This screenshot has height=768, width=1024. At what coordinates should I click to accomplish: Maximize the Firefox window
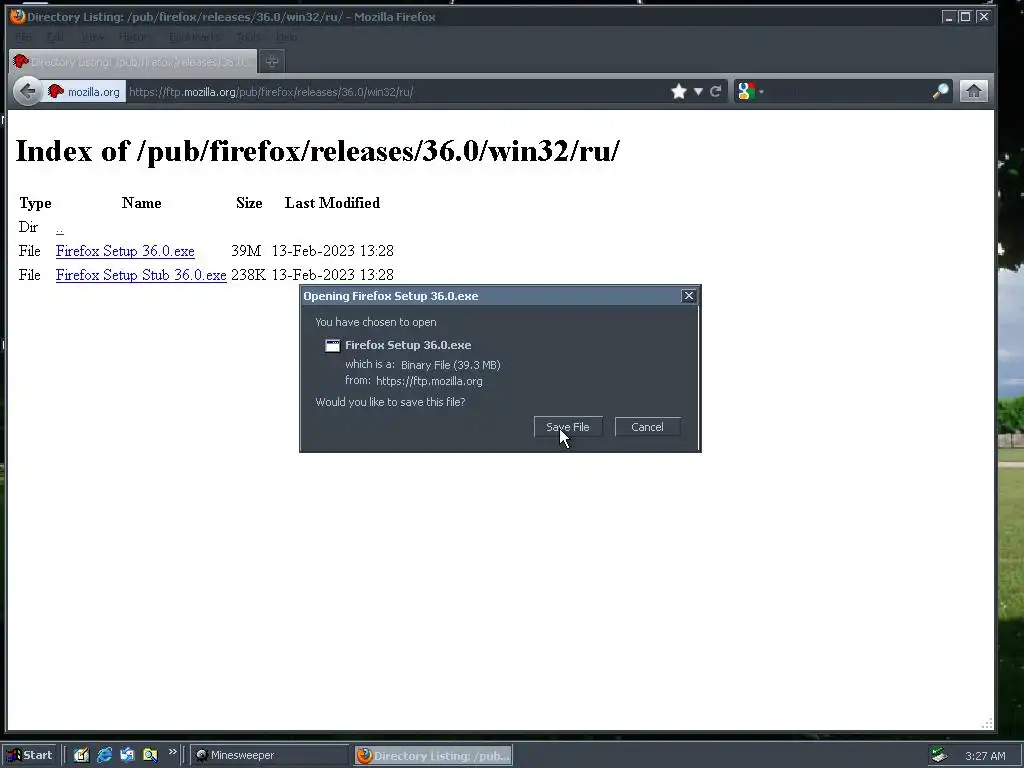click(x=965, y=17)
